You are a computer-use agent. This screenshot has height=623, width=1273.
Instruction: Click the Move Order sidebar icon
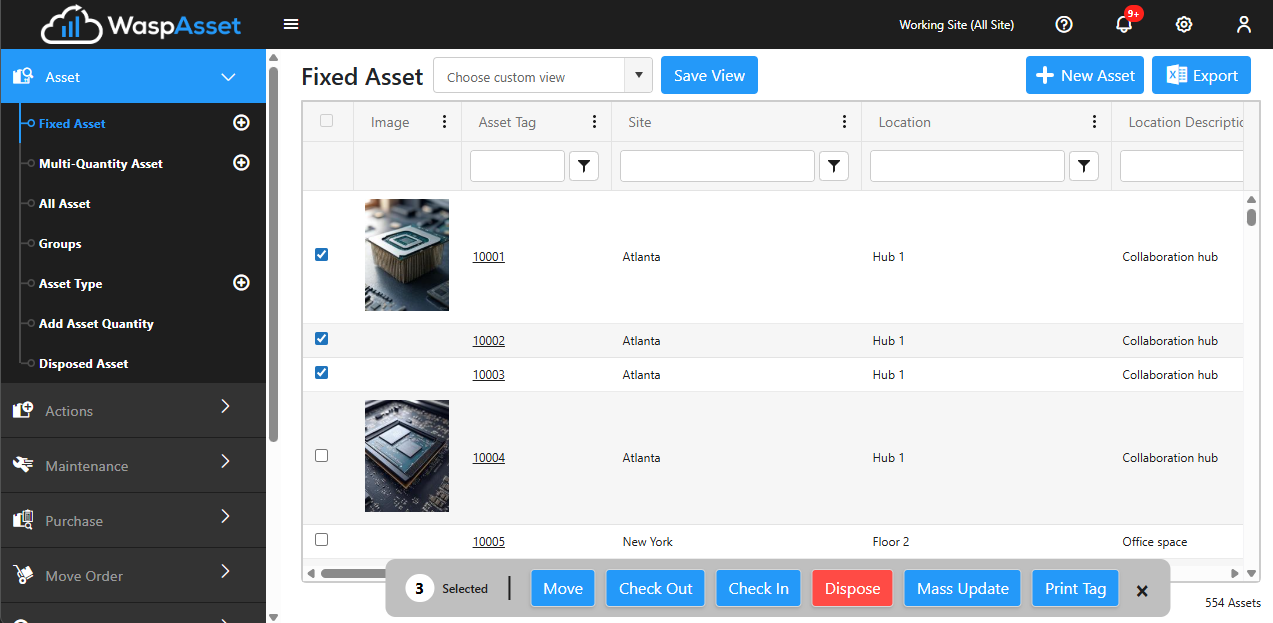click(23, 576)
